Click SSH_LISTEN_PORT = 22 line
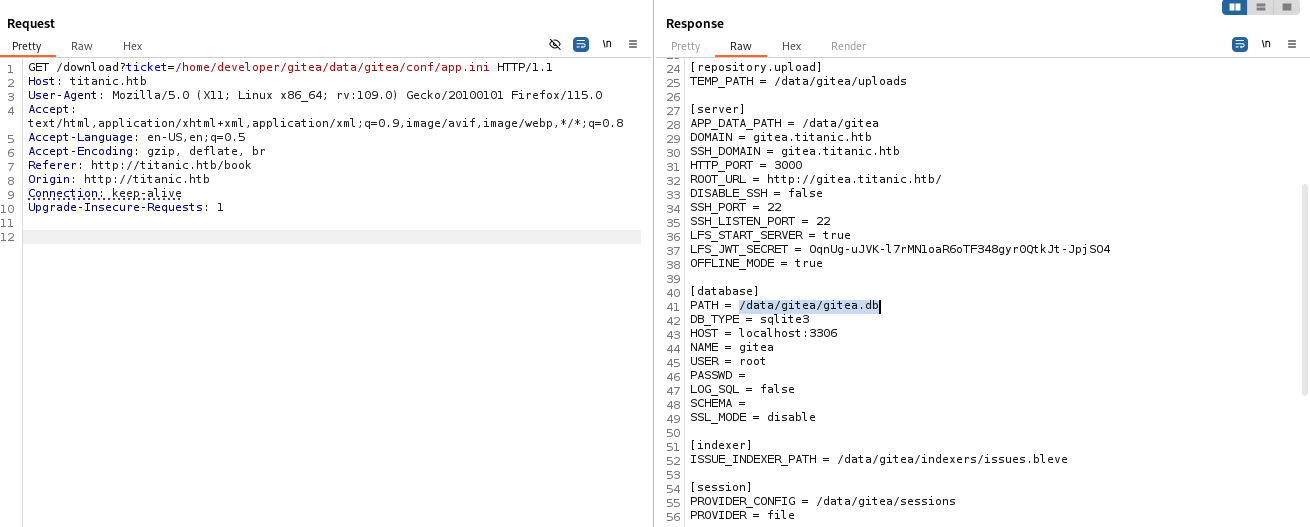This screenshot has width=1310, height=527. click(x=760, y=221)
